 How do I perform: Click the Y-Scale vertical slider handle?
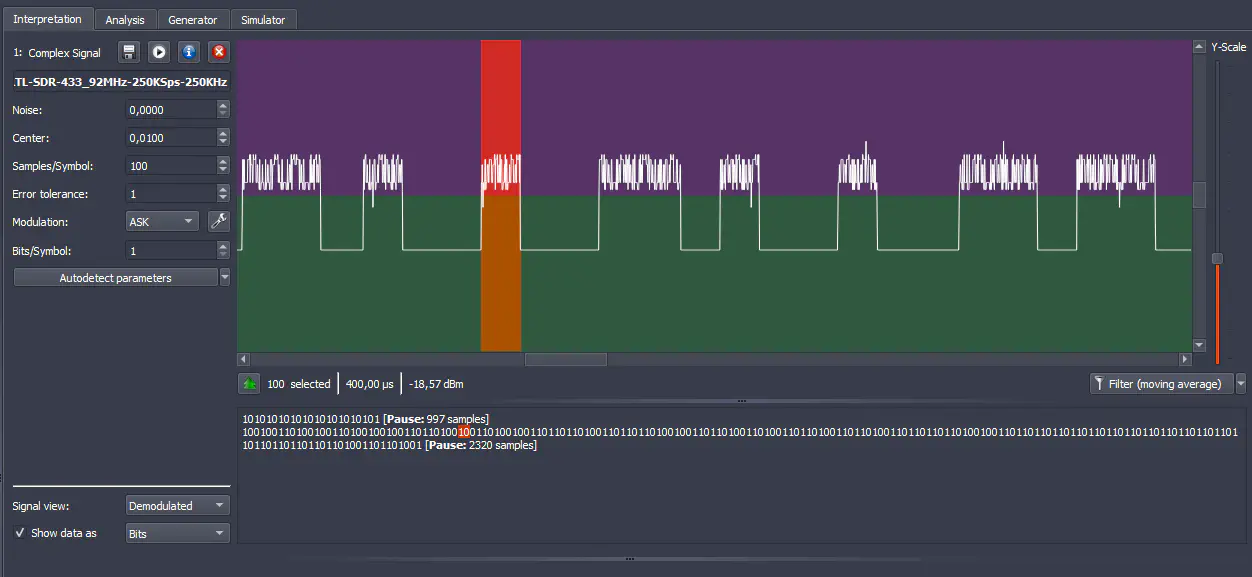coord(1217,259)
